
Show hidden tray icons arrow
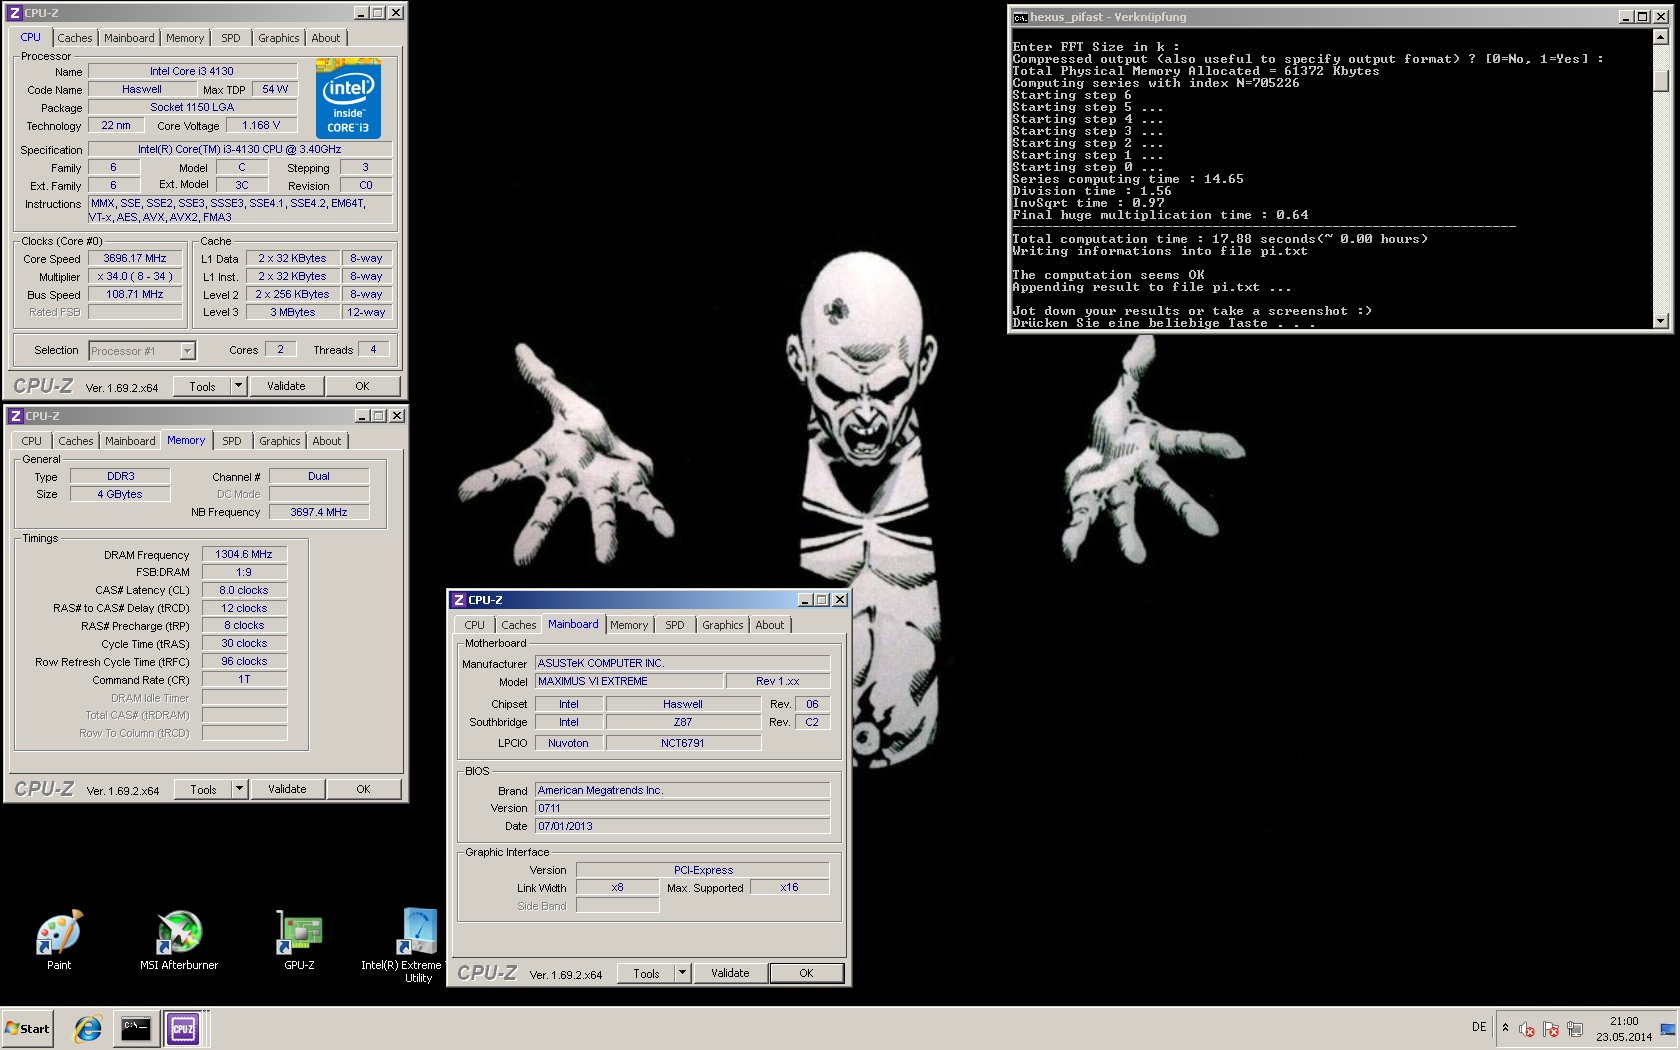pos(1505,1028)
